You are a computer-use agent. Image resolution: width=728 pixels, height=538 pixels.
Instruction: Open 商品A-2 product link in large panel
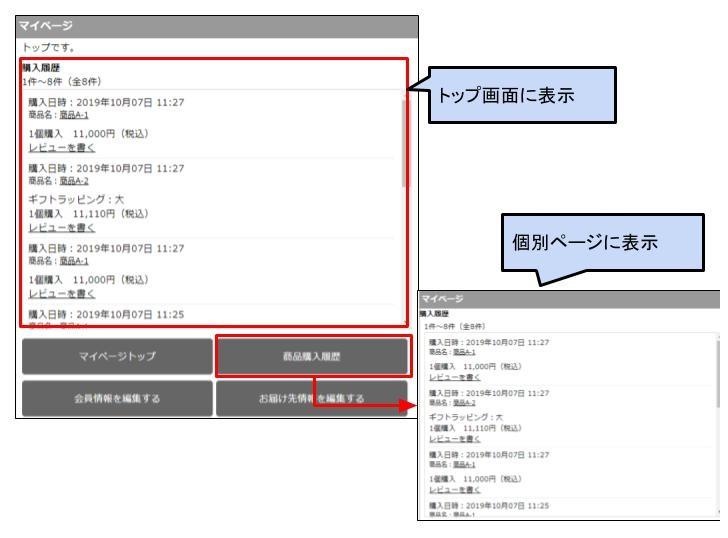click(x=73, y=180)
